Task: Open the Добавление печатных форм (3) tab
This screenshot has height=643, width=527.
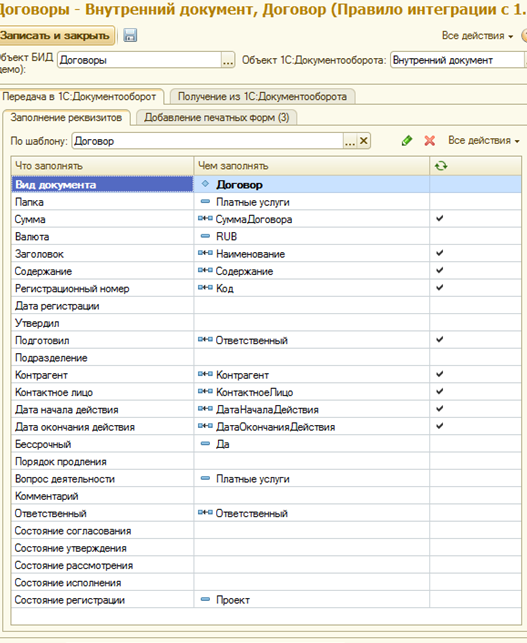Action: 217,118
